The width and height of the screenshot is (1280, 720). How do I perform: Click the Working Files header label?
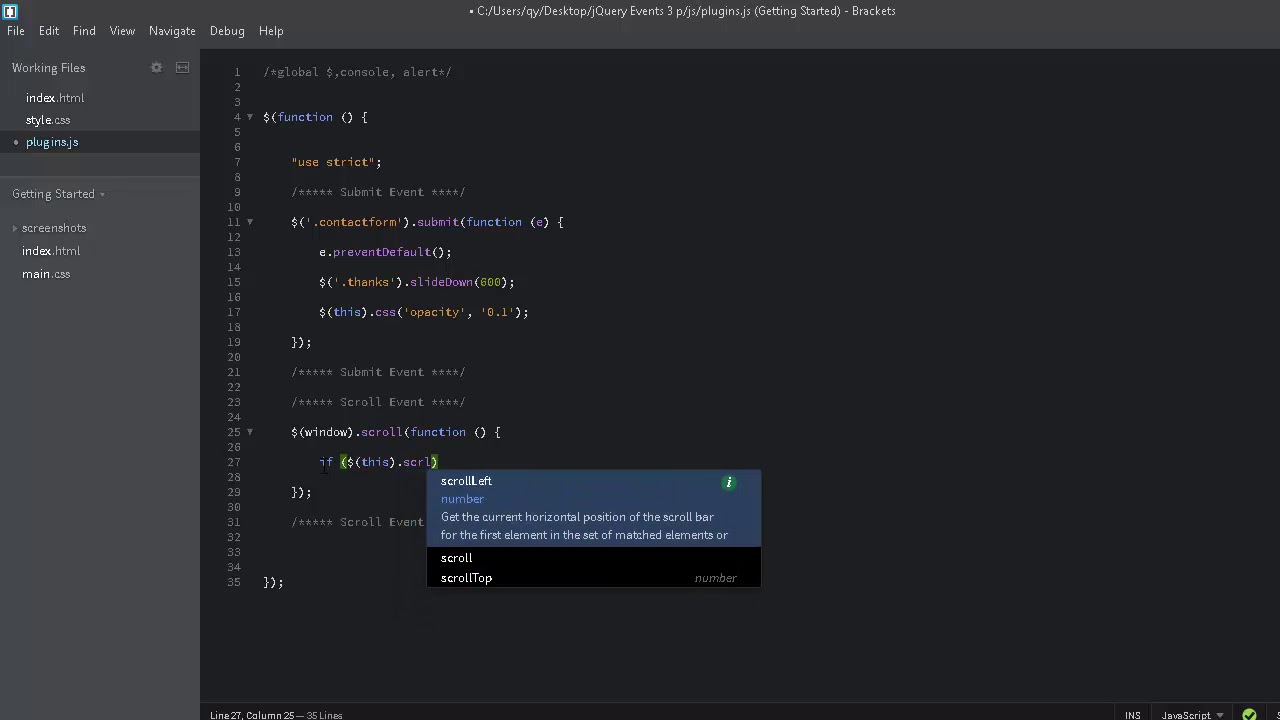click(49, 68)
